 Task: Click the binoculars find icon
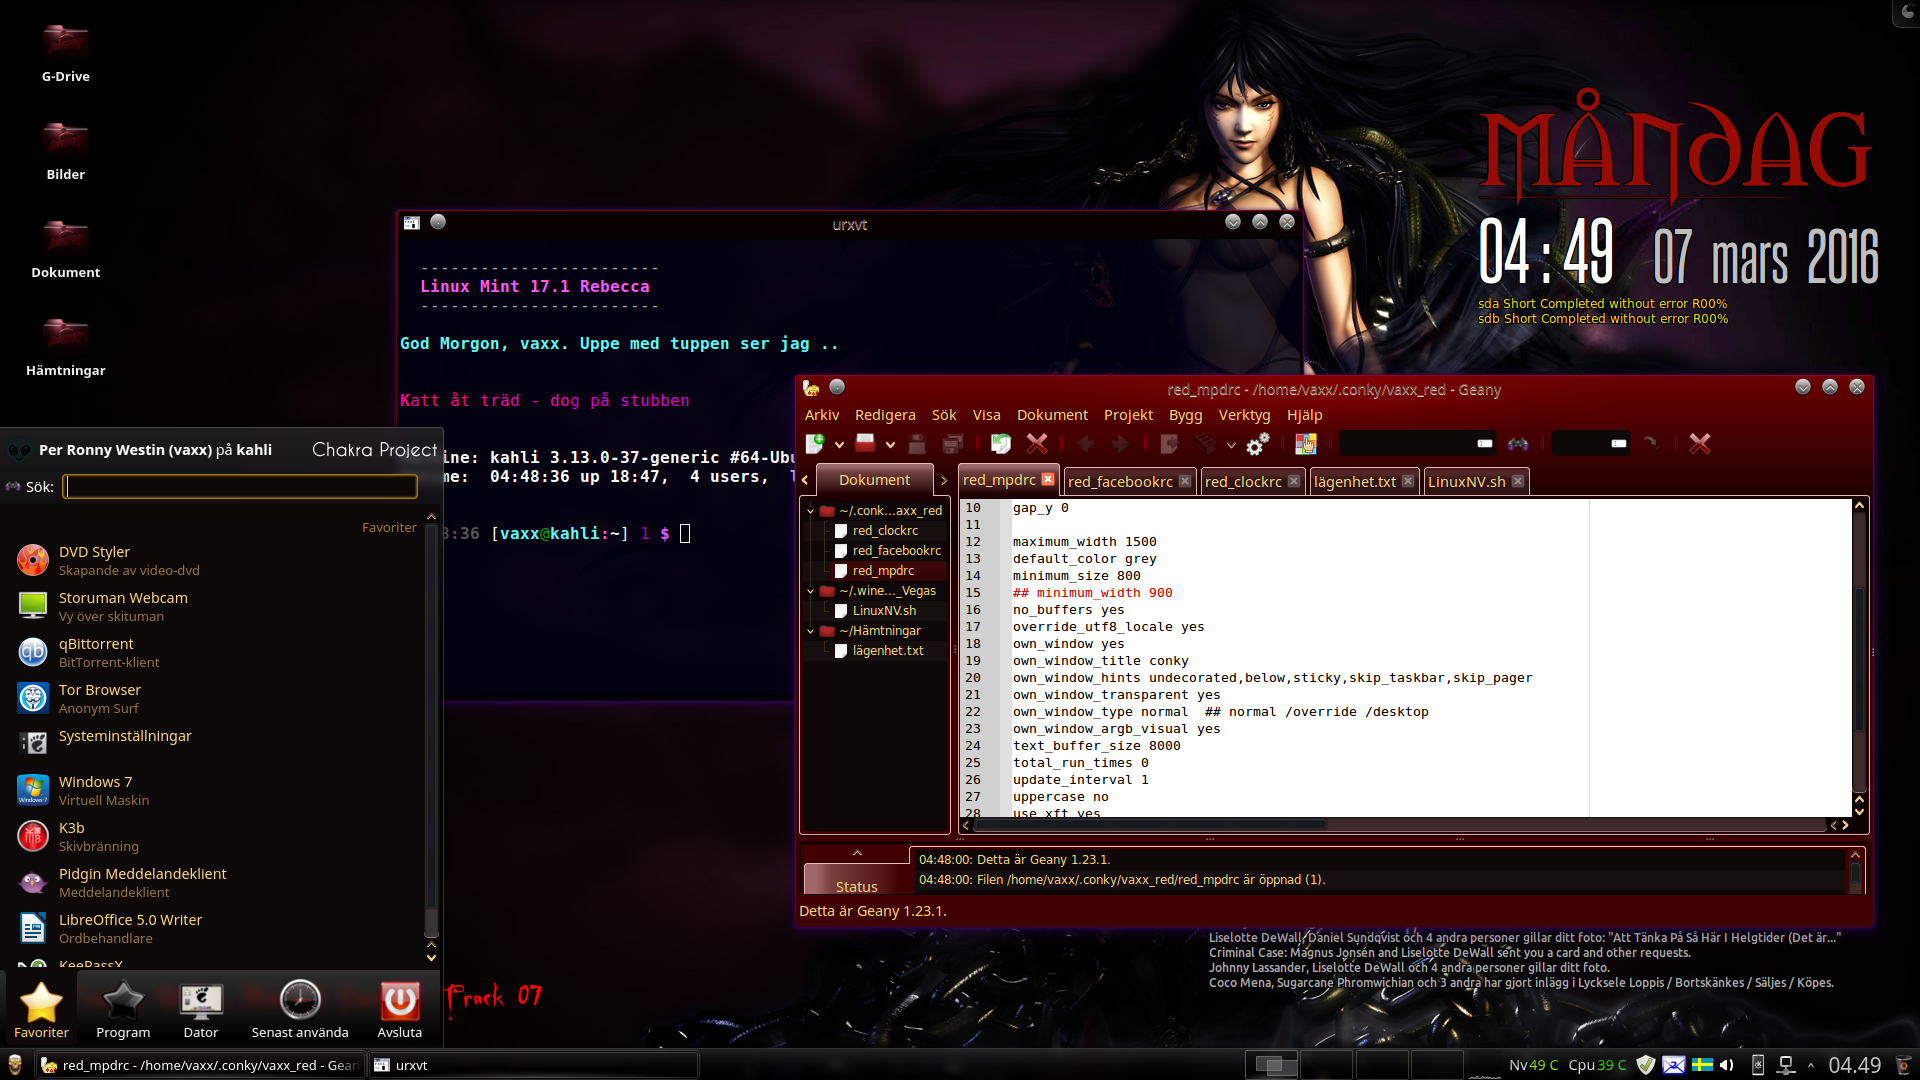pyautogui.click(x=1518, y=443)
